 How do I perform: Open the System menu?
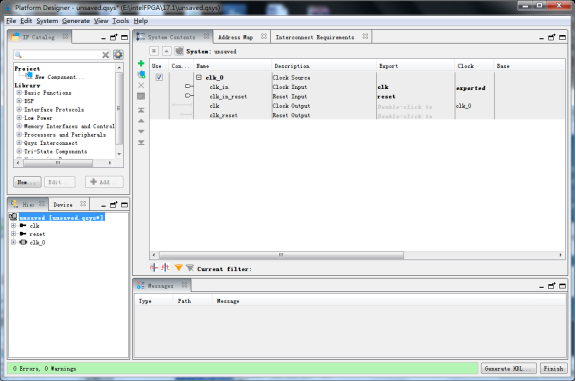47,21
